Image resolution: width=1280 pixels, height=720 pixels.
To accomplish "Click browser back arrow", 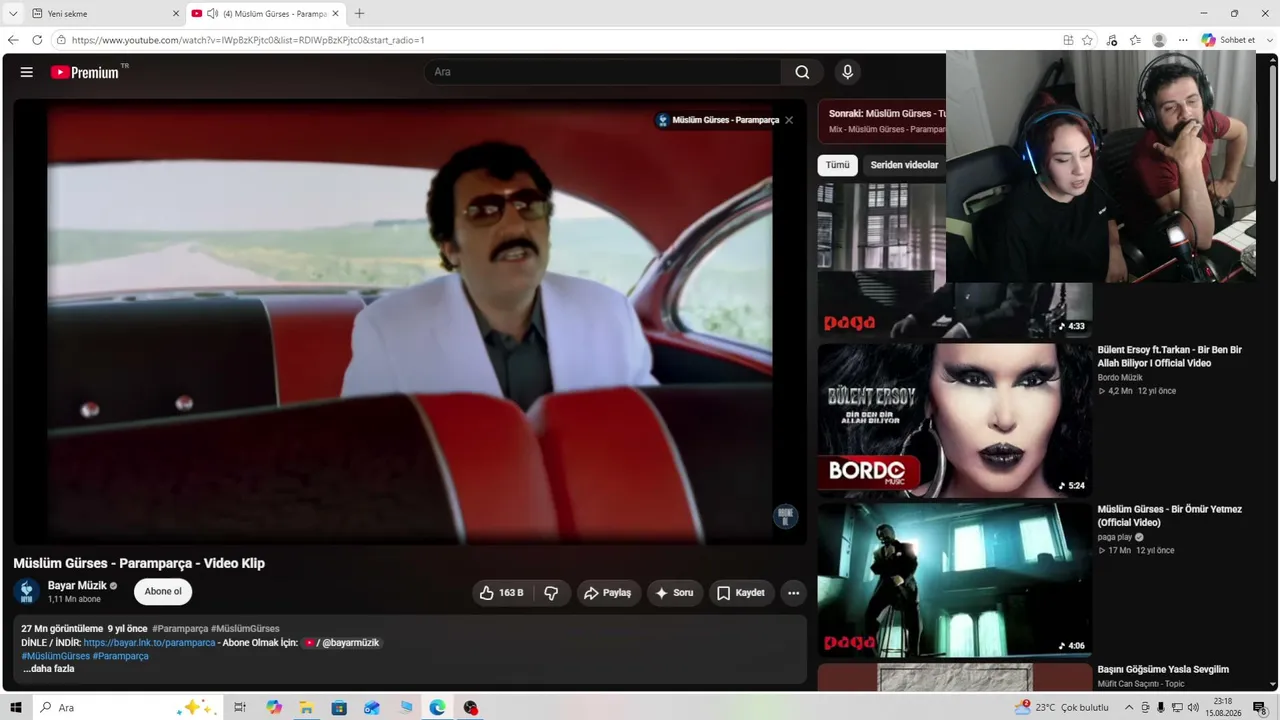I will (13, 40).
